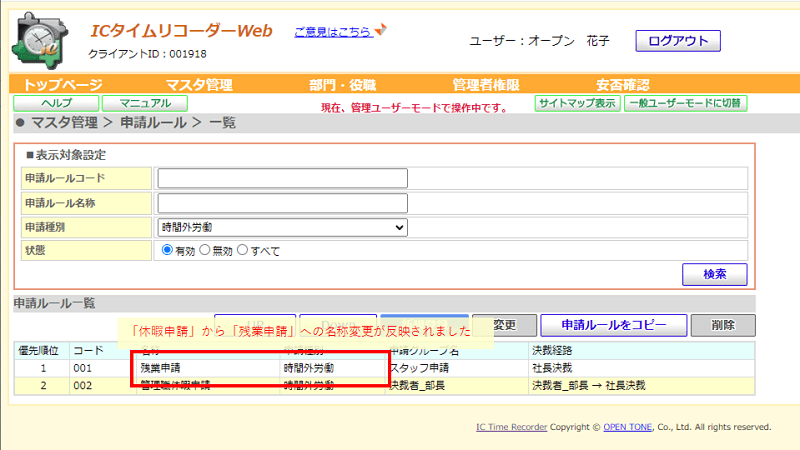Click 申請ルールをコピー button
This screenshot has width=800, height=450.
click(x=614, y=325)
